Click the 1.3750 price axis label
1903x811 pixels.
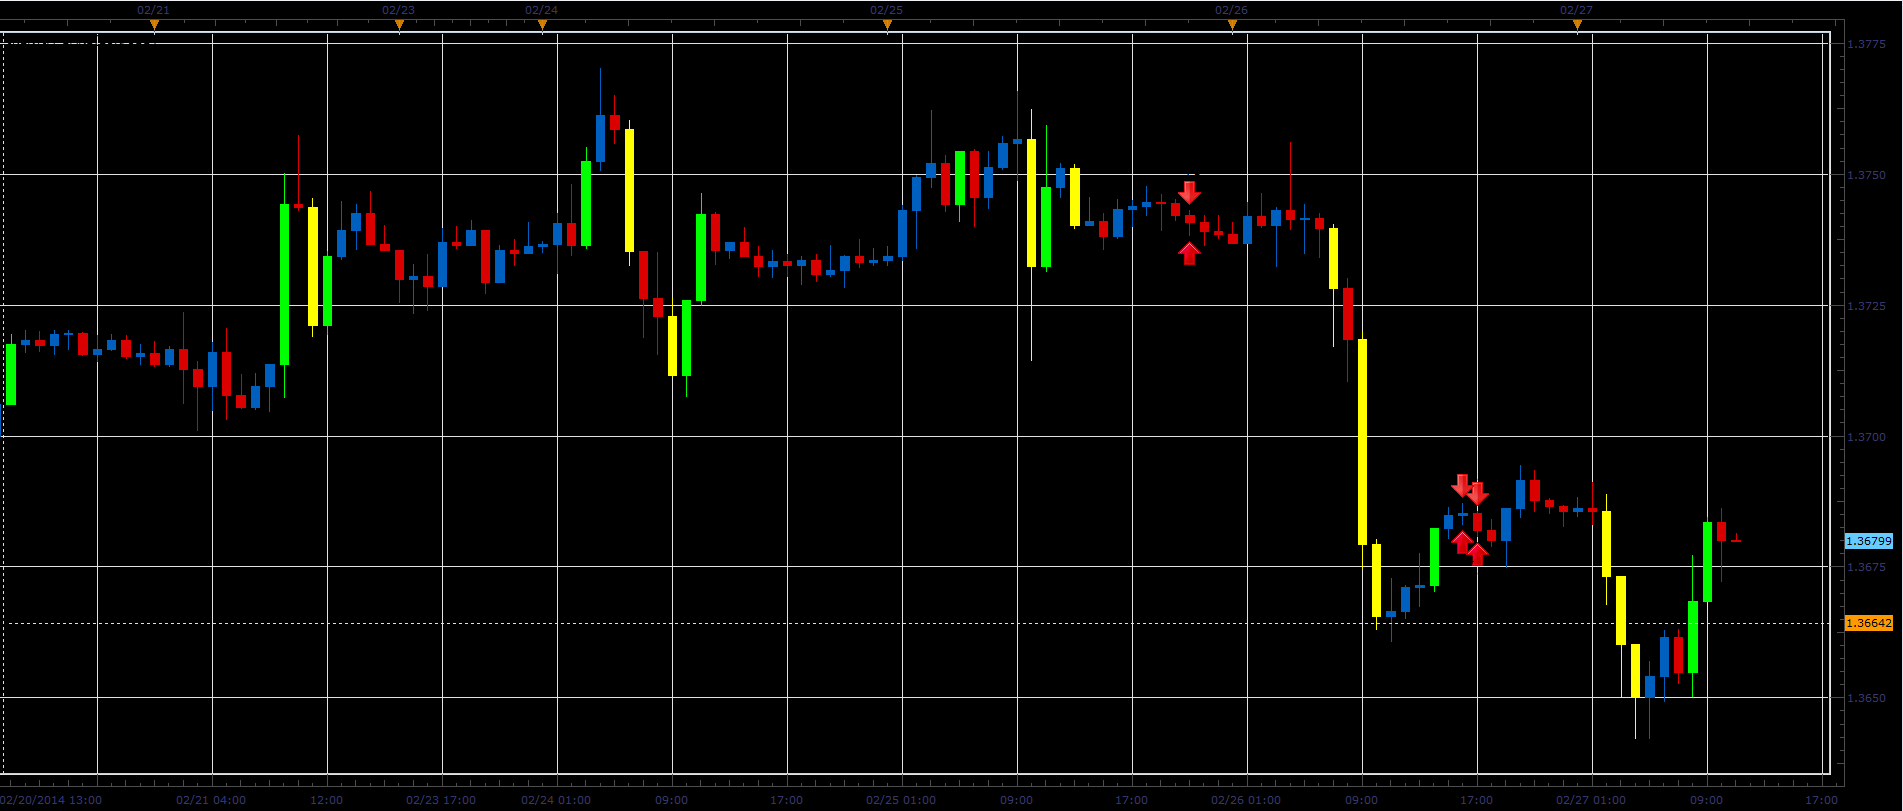coord(1866,175)
